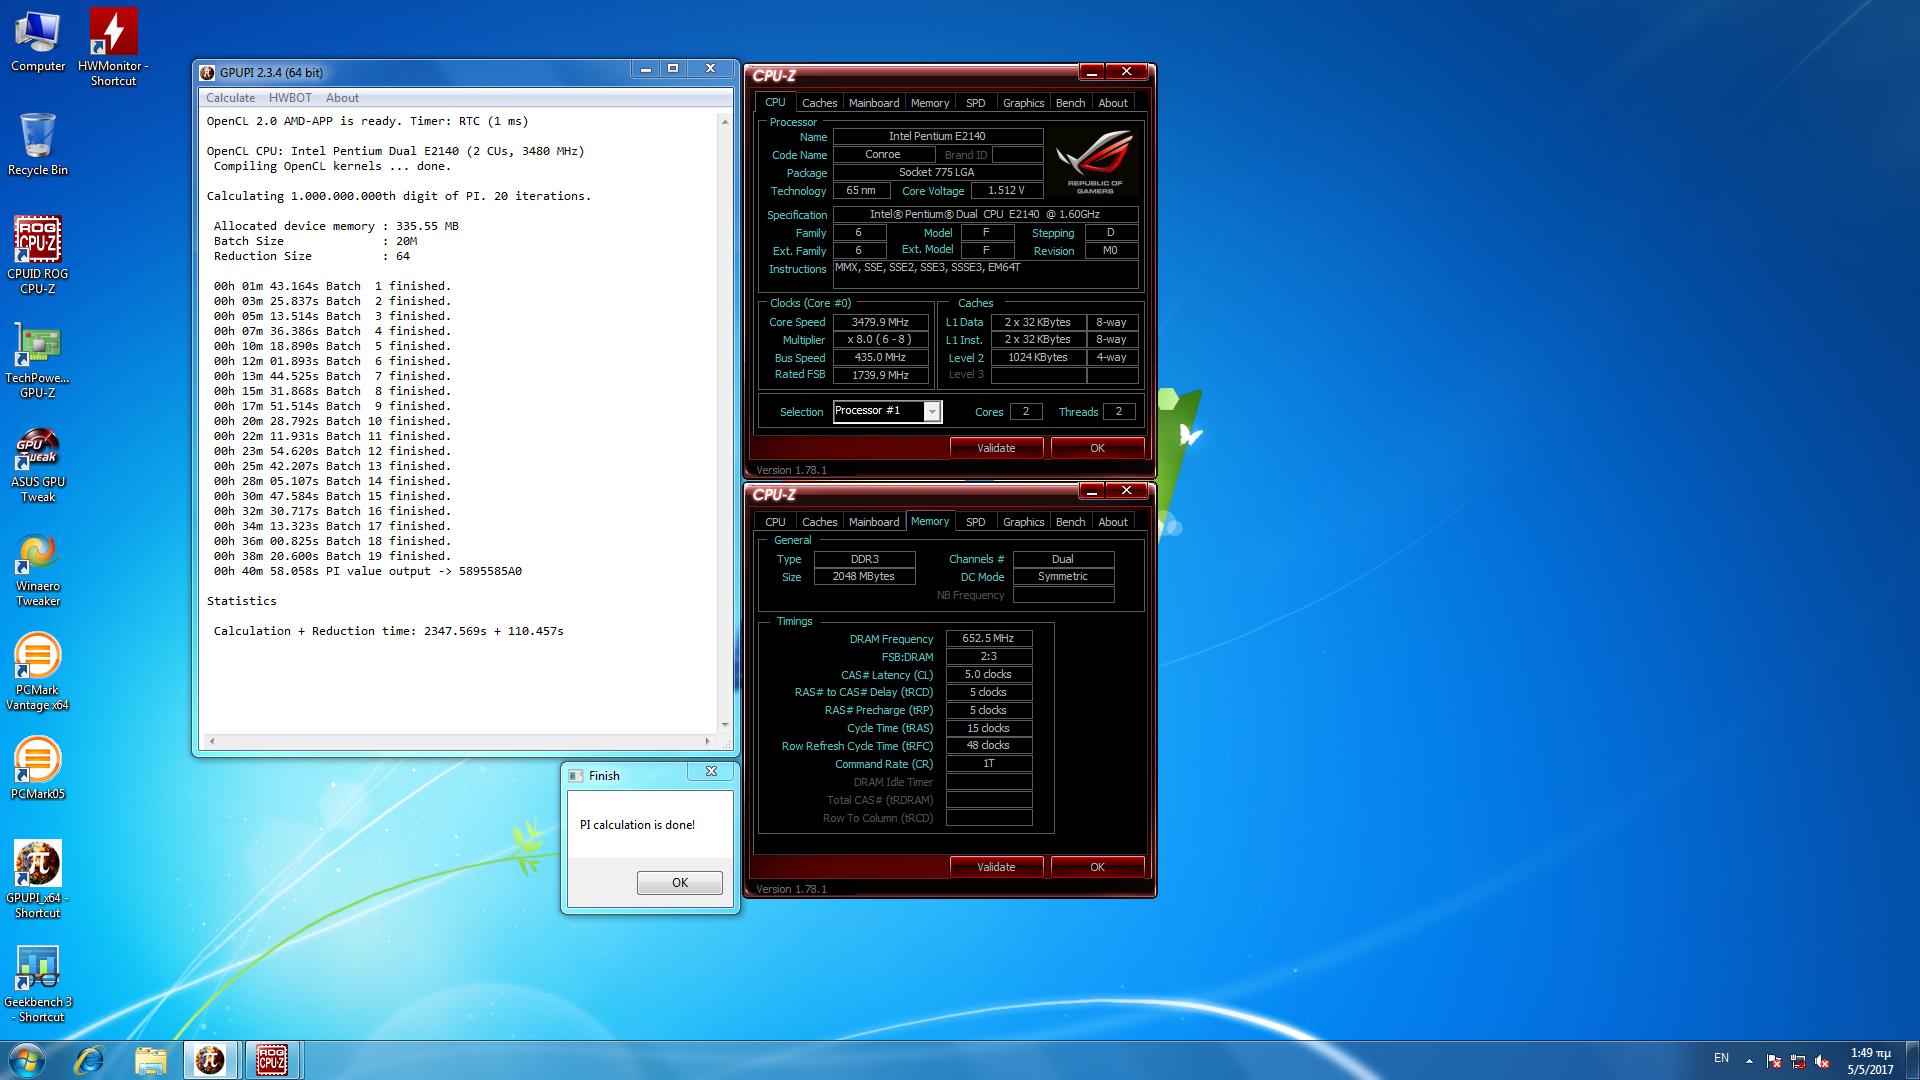The image size is (1920, 1080).
Task: Click the Core Voltage 1.512 V field
Action: [x=1006, y=190]
